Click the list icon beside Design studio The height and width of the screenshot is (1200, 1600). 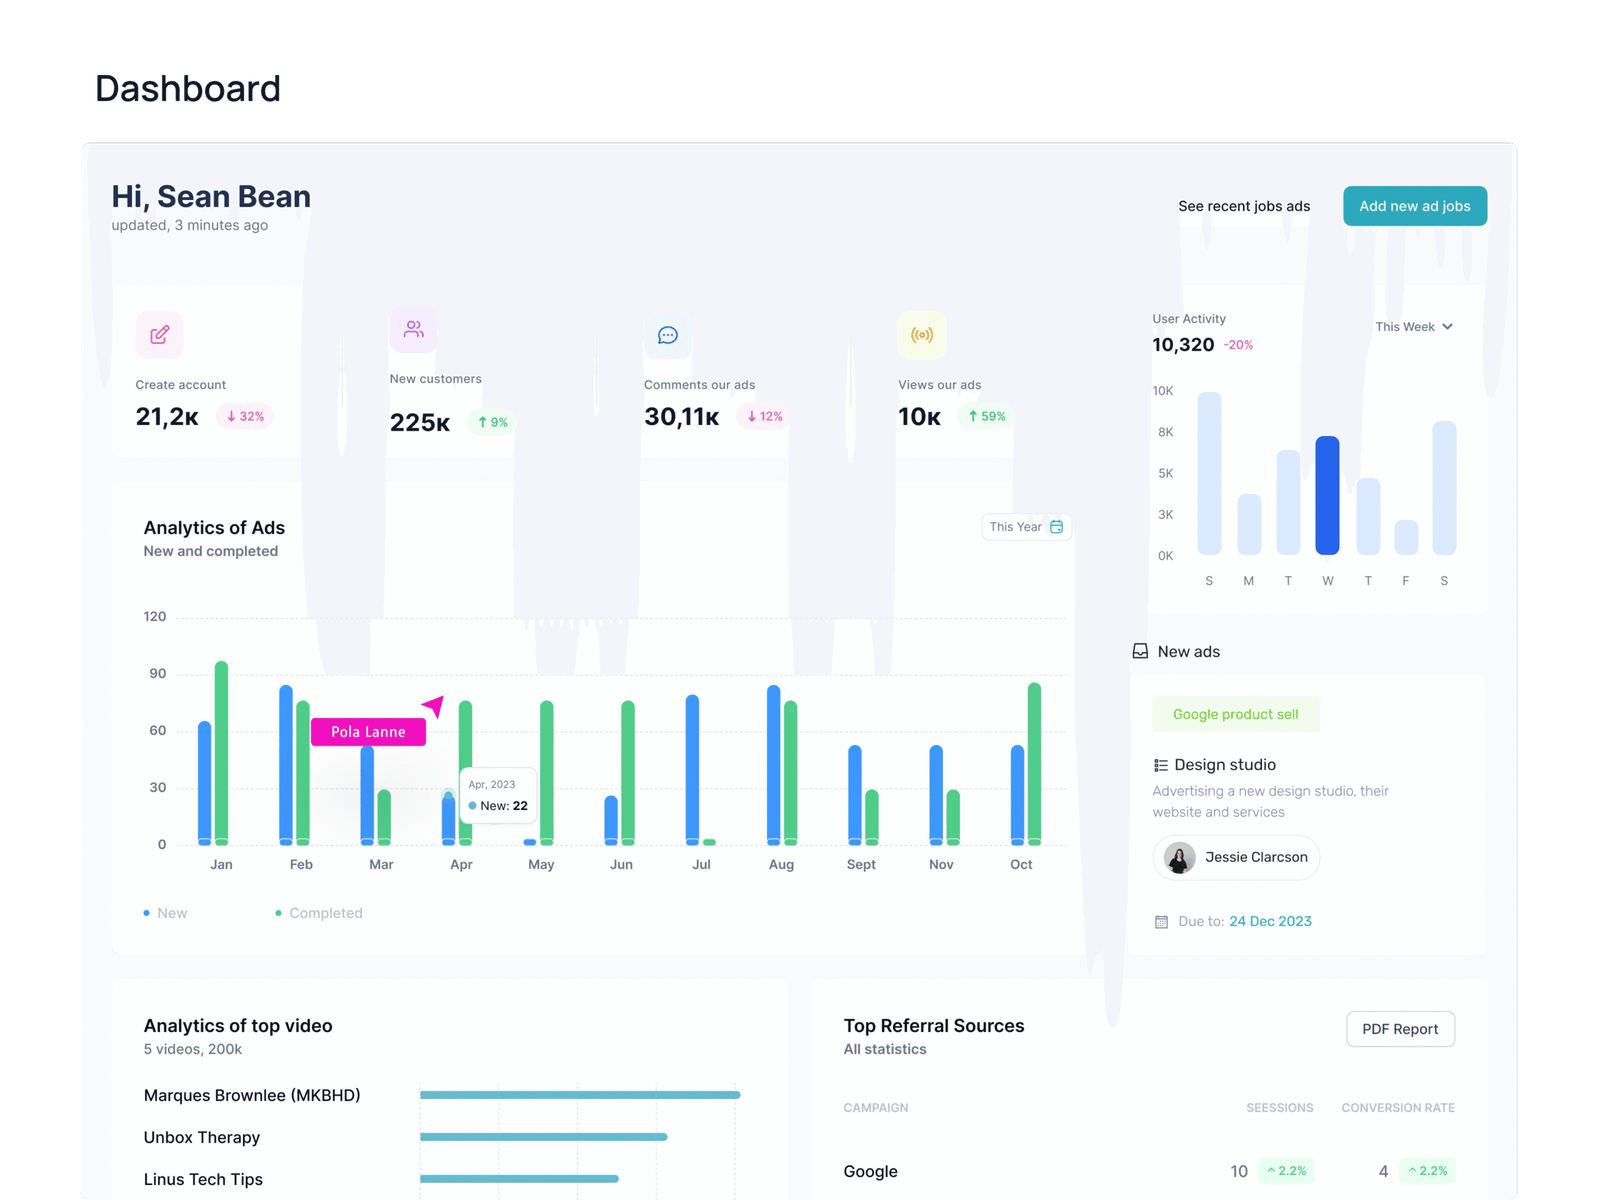tap(1161, 765)
